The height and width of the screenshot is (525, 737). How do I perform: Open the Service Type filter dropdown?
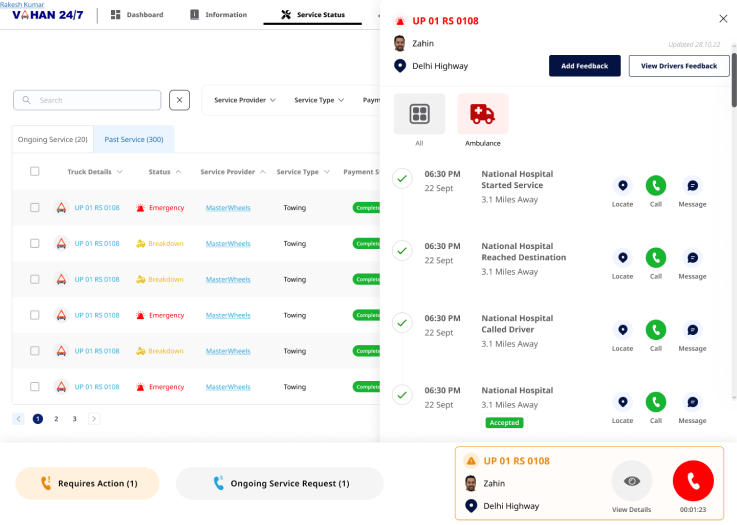(x=319, y=100)
